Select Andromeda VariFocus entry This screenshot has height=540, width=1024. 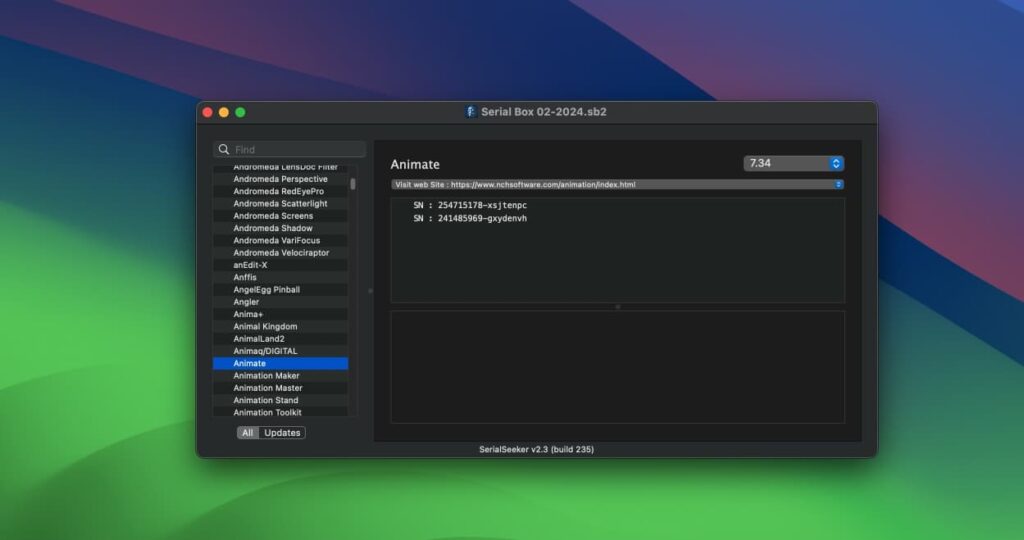(281, 240)
